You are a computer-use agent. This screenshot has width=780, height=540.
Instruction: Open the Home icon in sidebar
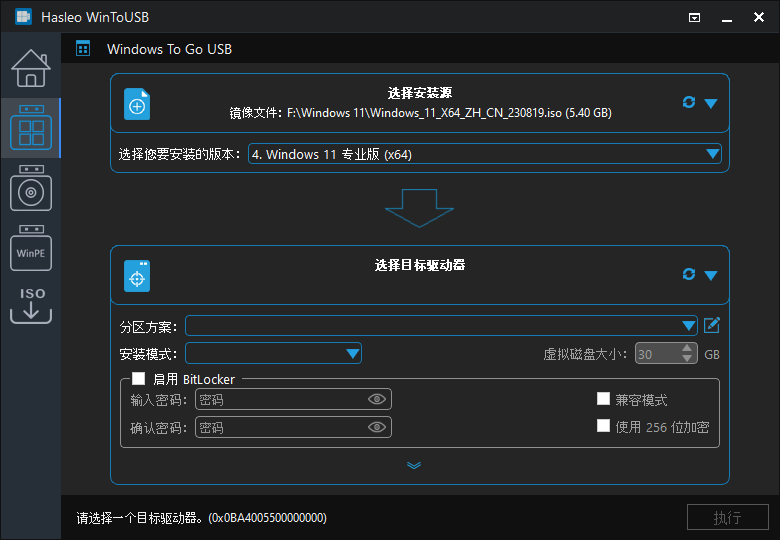[x=30, y=68]
